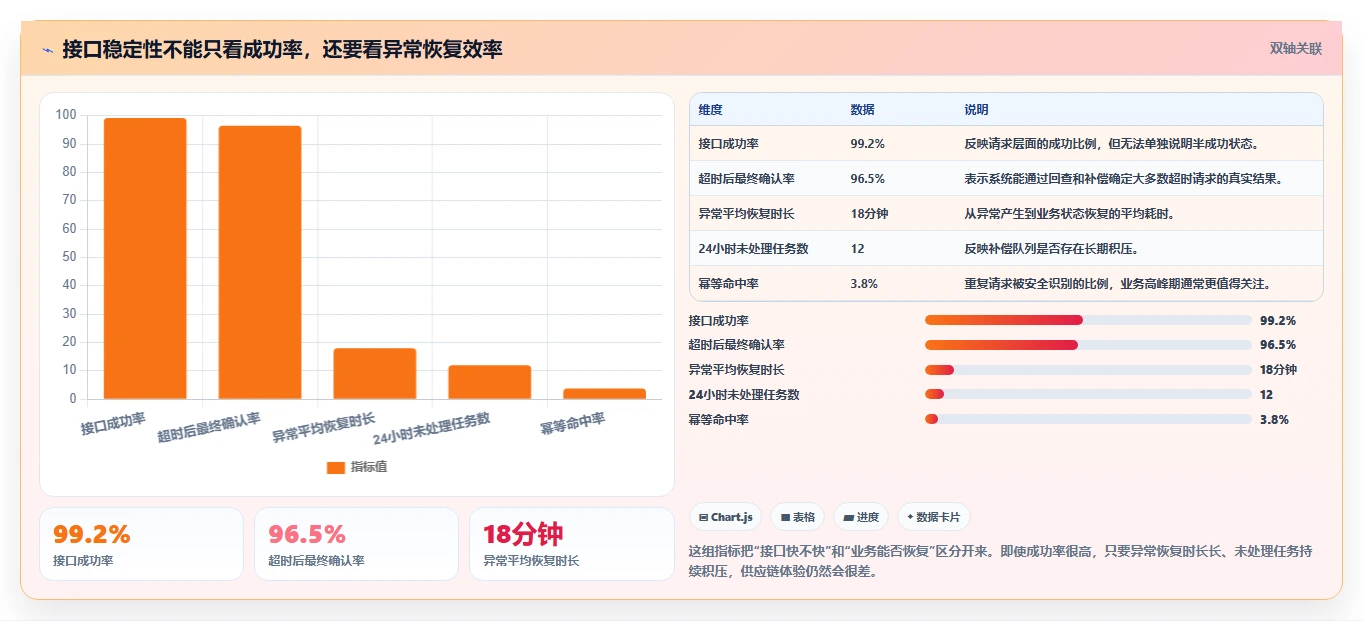Click the 幂等命中率 bar in chart
Image resolution: width=1363 pixels, height=621 pixels.
tap(605, 394)
